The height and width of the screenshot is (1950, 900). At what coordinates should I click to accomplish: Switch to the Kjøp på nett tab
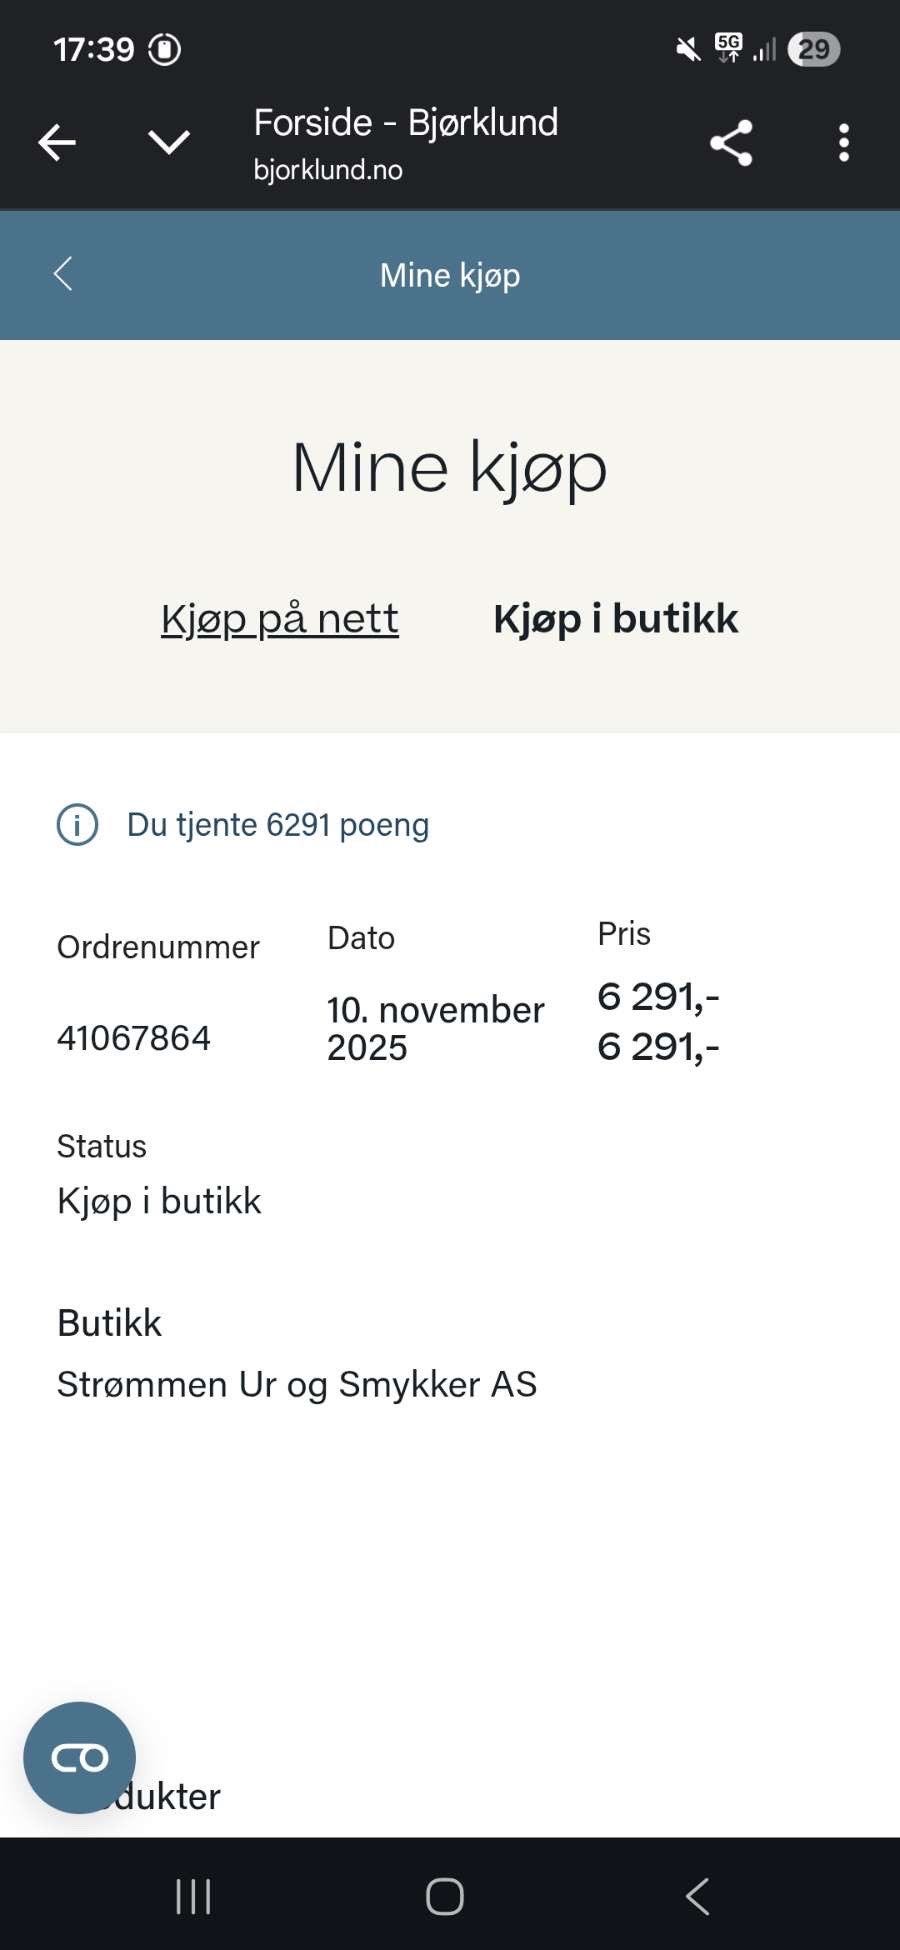coord(280,619)
